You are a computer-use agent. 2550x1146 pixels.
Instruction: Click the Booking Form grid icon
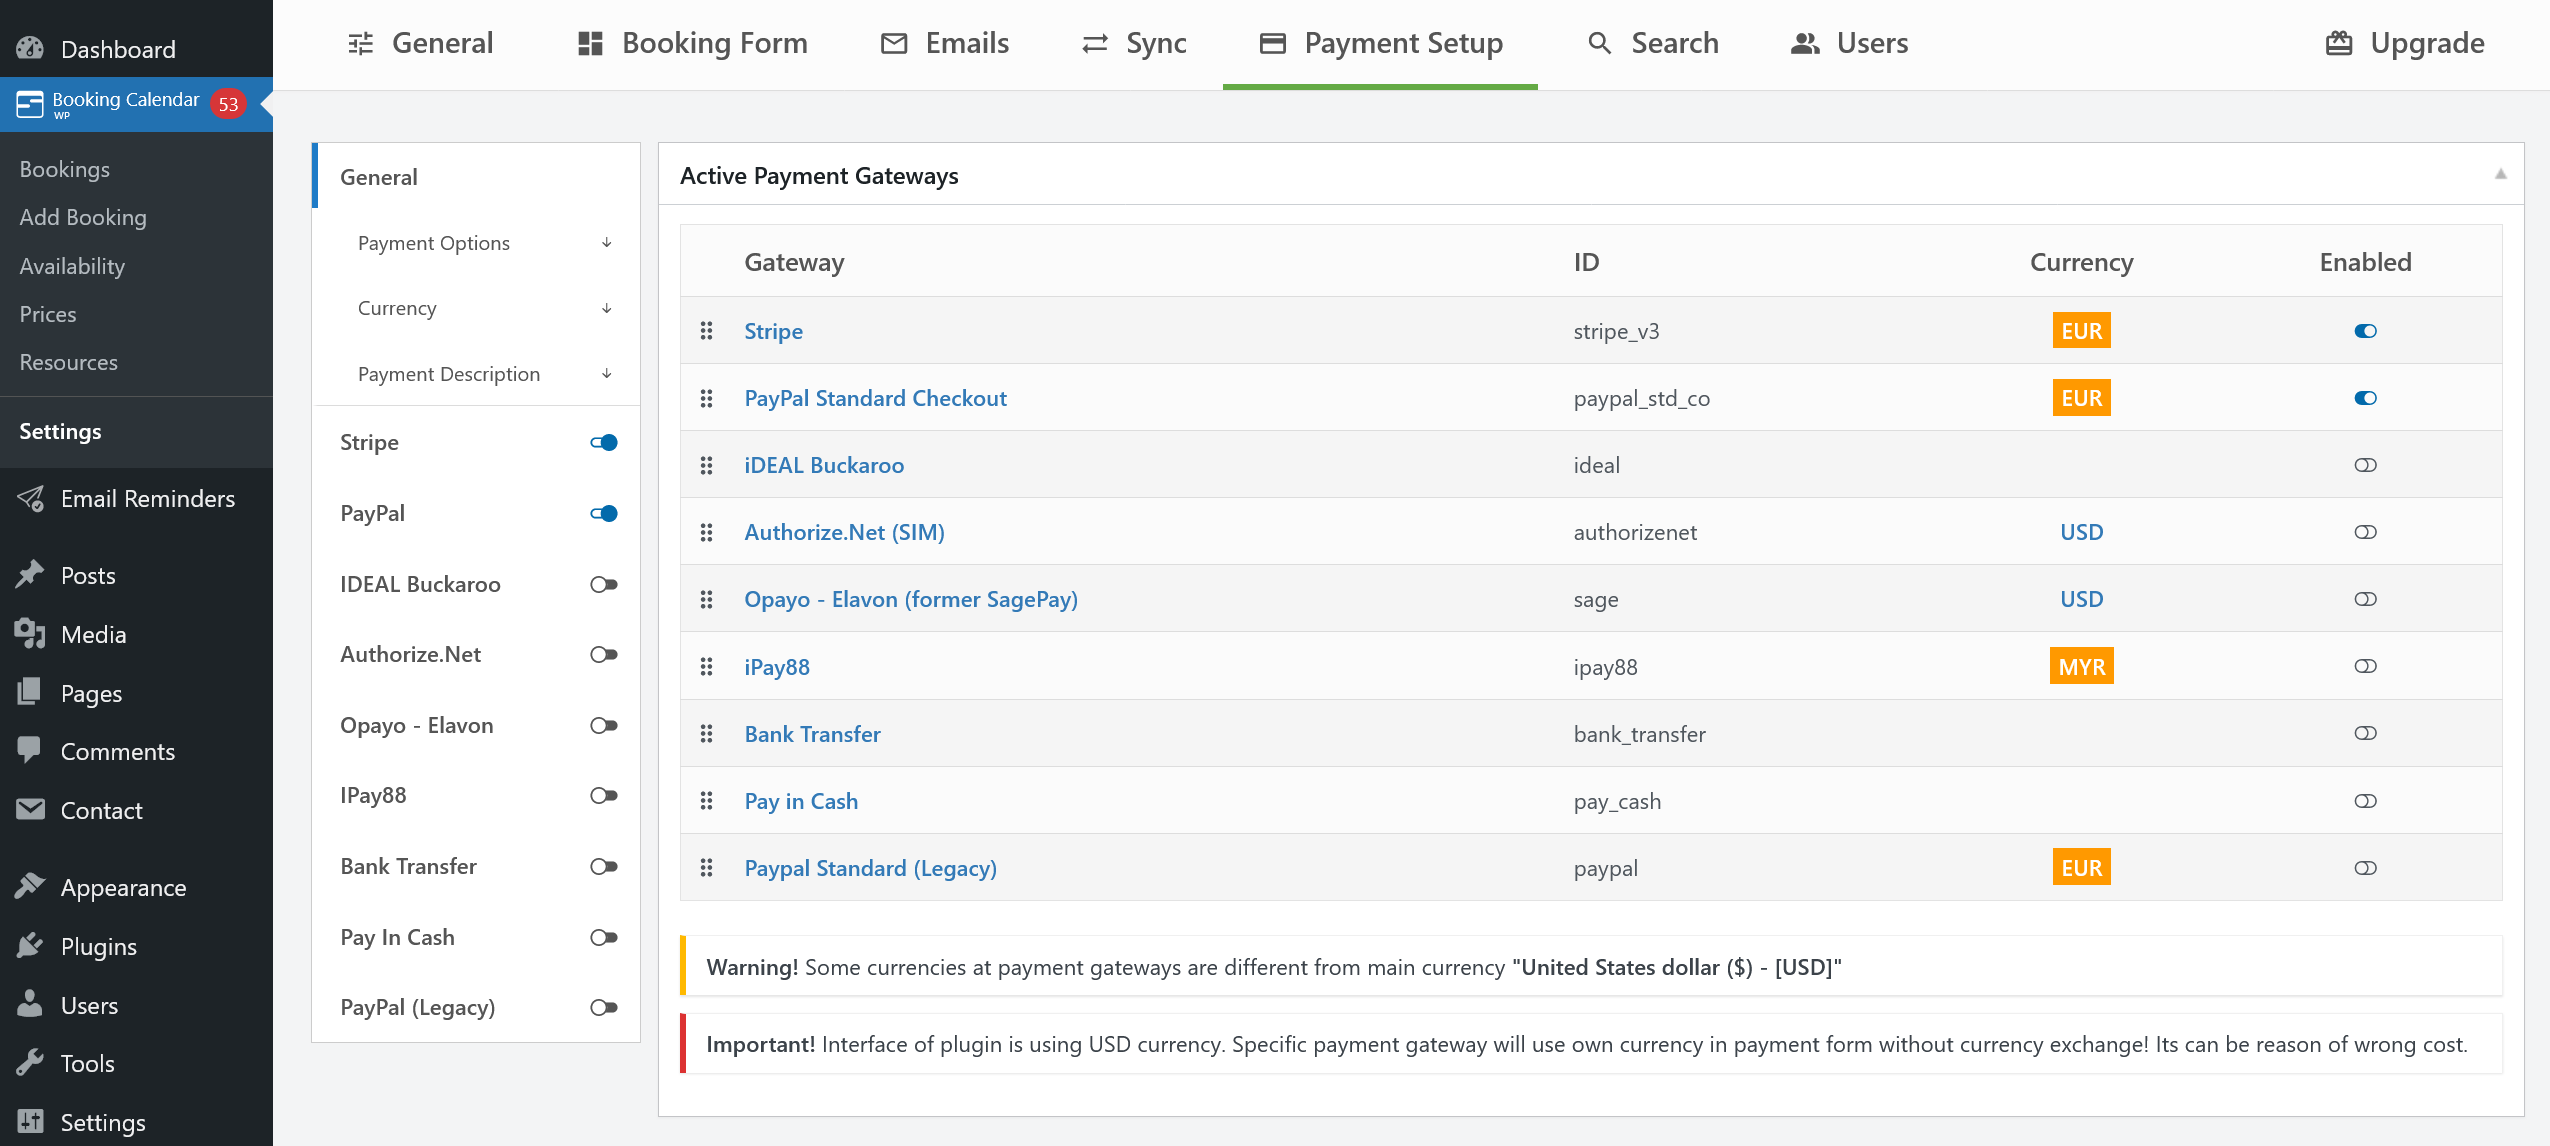[x=591, y=43]
